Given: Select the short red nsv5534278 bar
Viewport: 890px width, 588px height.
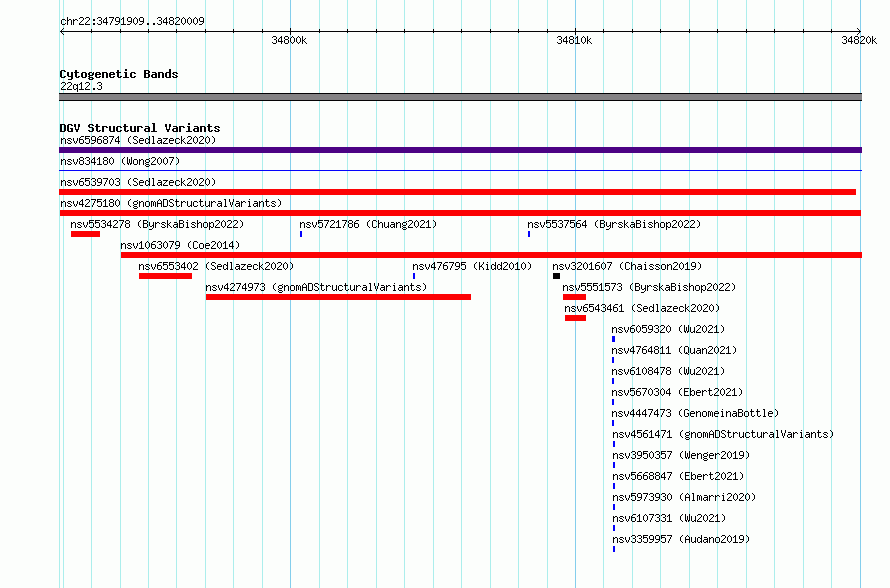Looking at the screenshot, I should point(85,234).
